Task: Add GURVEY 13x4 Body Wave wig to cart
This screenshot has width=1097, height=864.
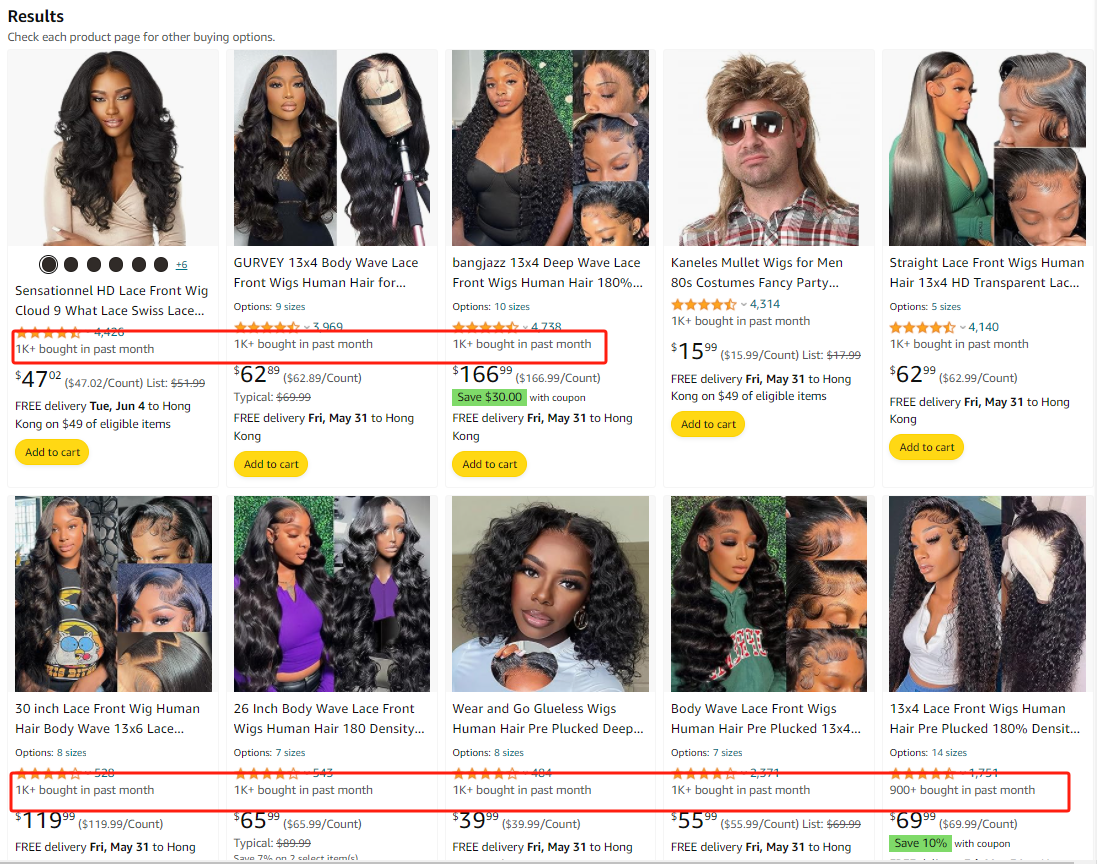Action: pos(271,464)
